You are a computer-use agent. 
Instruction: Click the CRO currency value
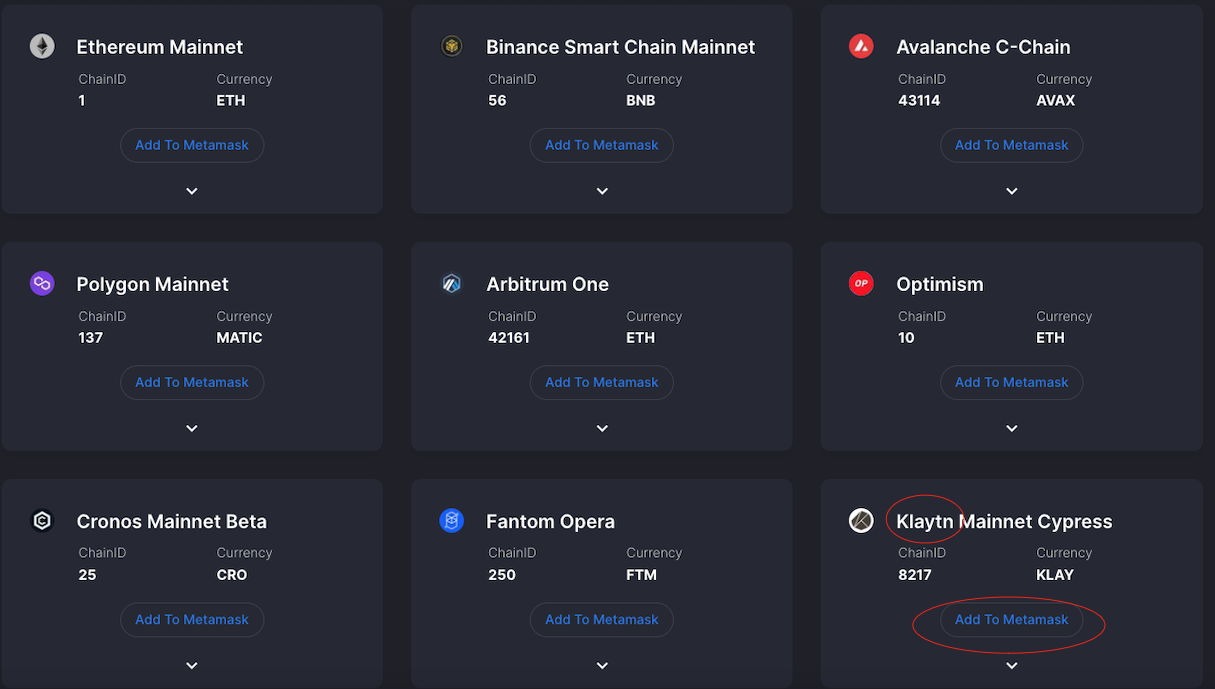pos(232,574)
